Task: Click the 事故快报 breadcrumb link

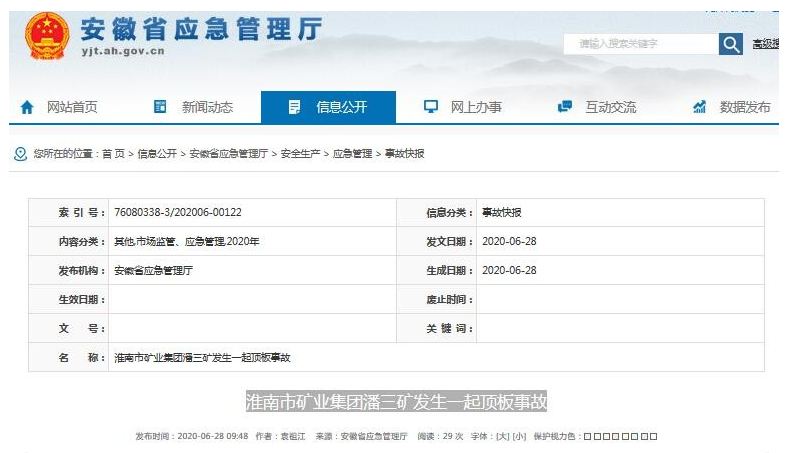Action: [x=405, y=154]
